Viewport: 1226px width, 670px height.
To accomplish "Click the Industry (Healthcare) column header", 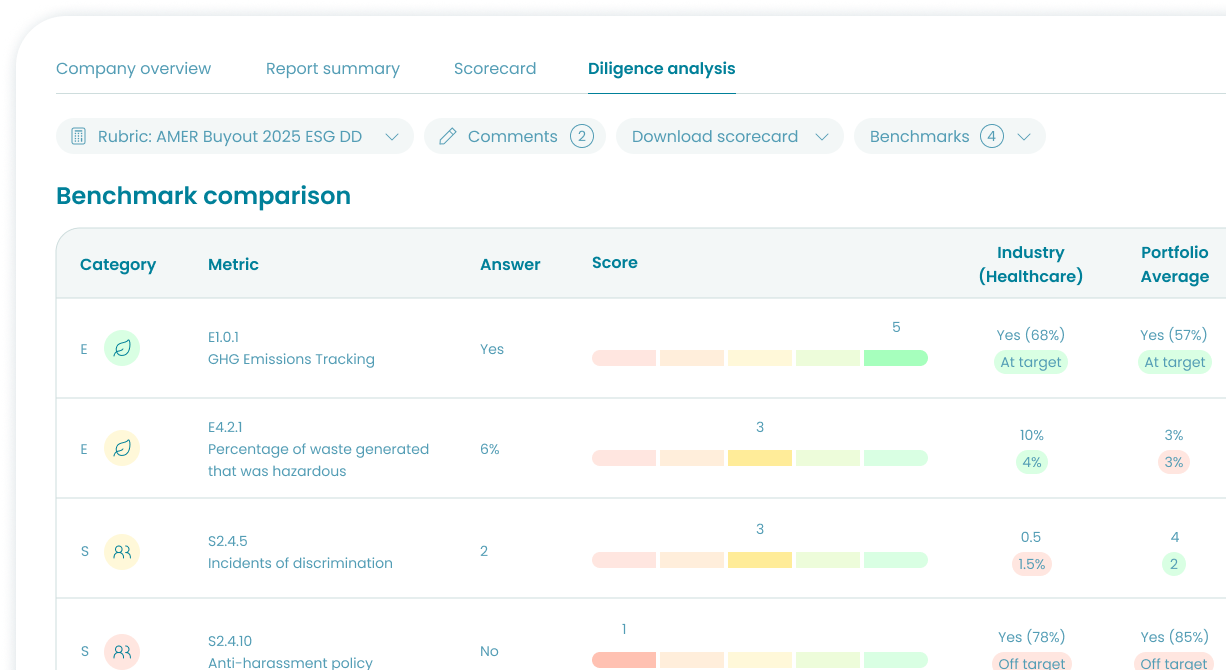I will [x=1031, y=264].
